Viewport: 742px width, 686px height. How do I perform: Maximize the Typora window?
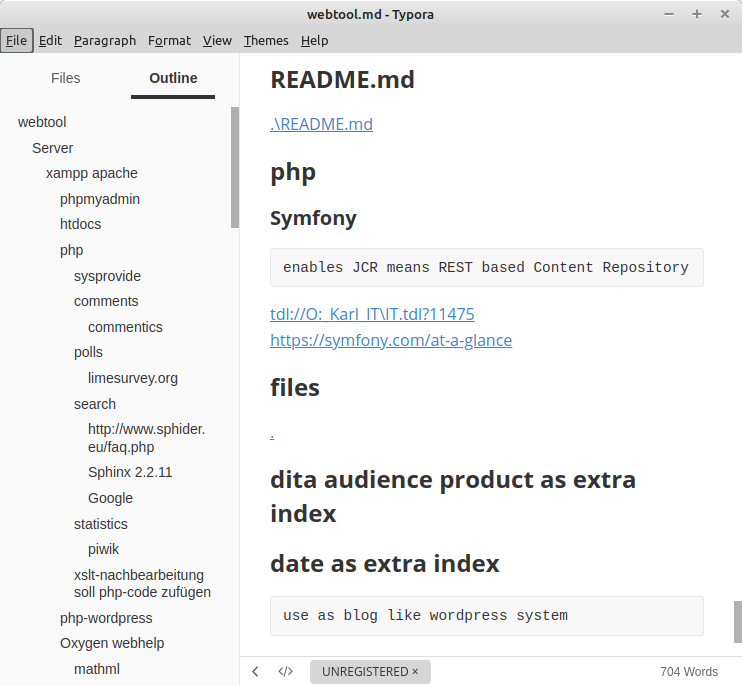coord(697,14)
